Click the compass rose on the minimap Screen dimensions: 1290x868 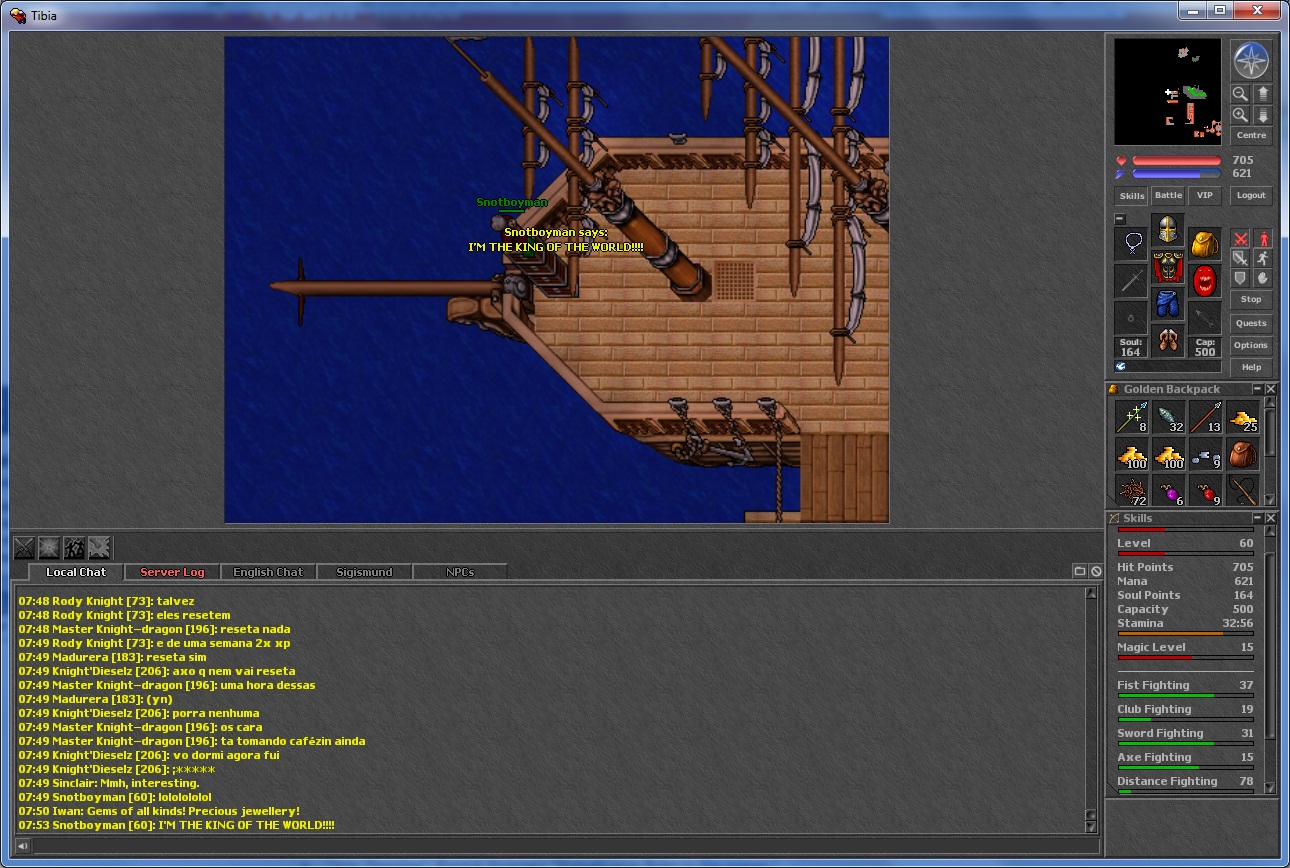pos(1250,61)
